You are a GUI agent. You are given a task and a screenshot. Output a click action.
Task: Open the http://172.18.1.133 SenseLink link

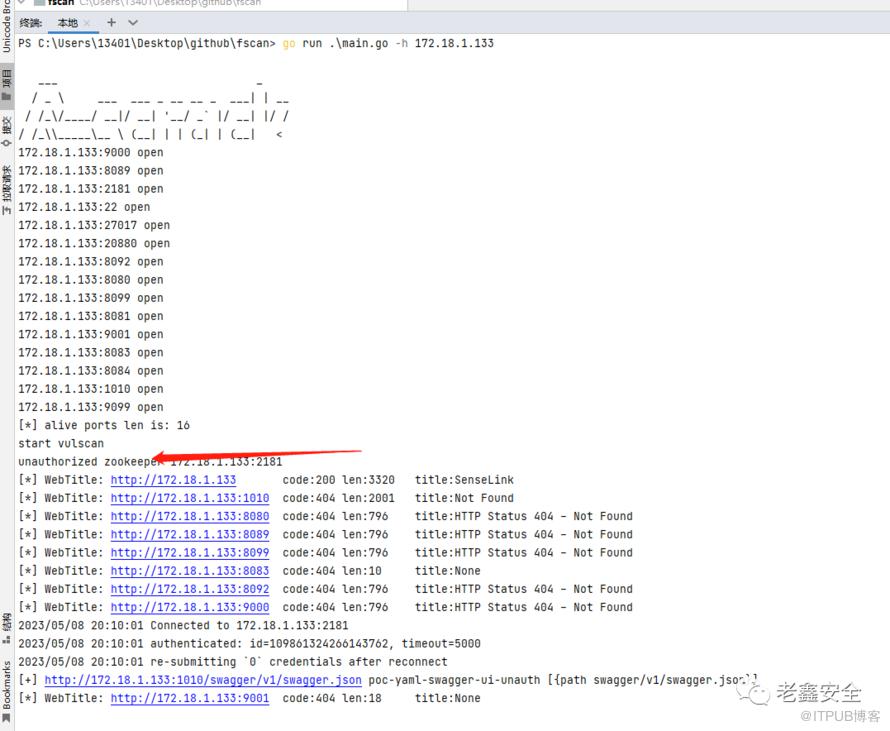pos(173,480)
